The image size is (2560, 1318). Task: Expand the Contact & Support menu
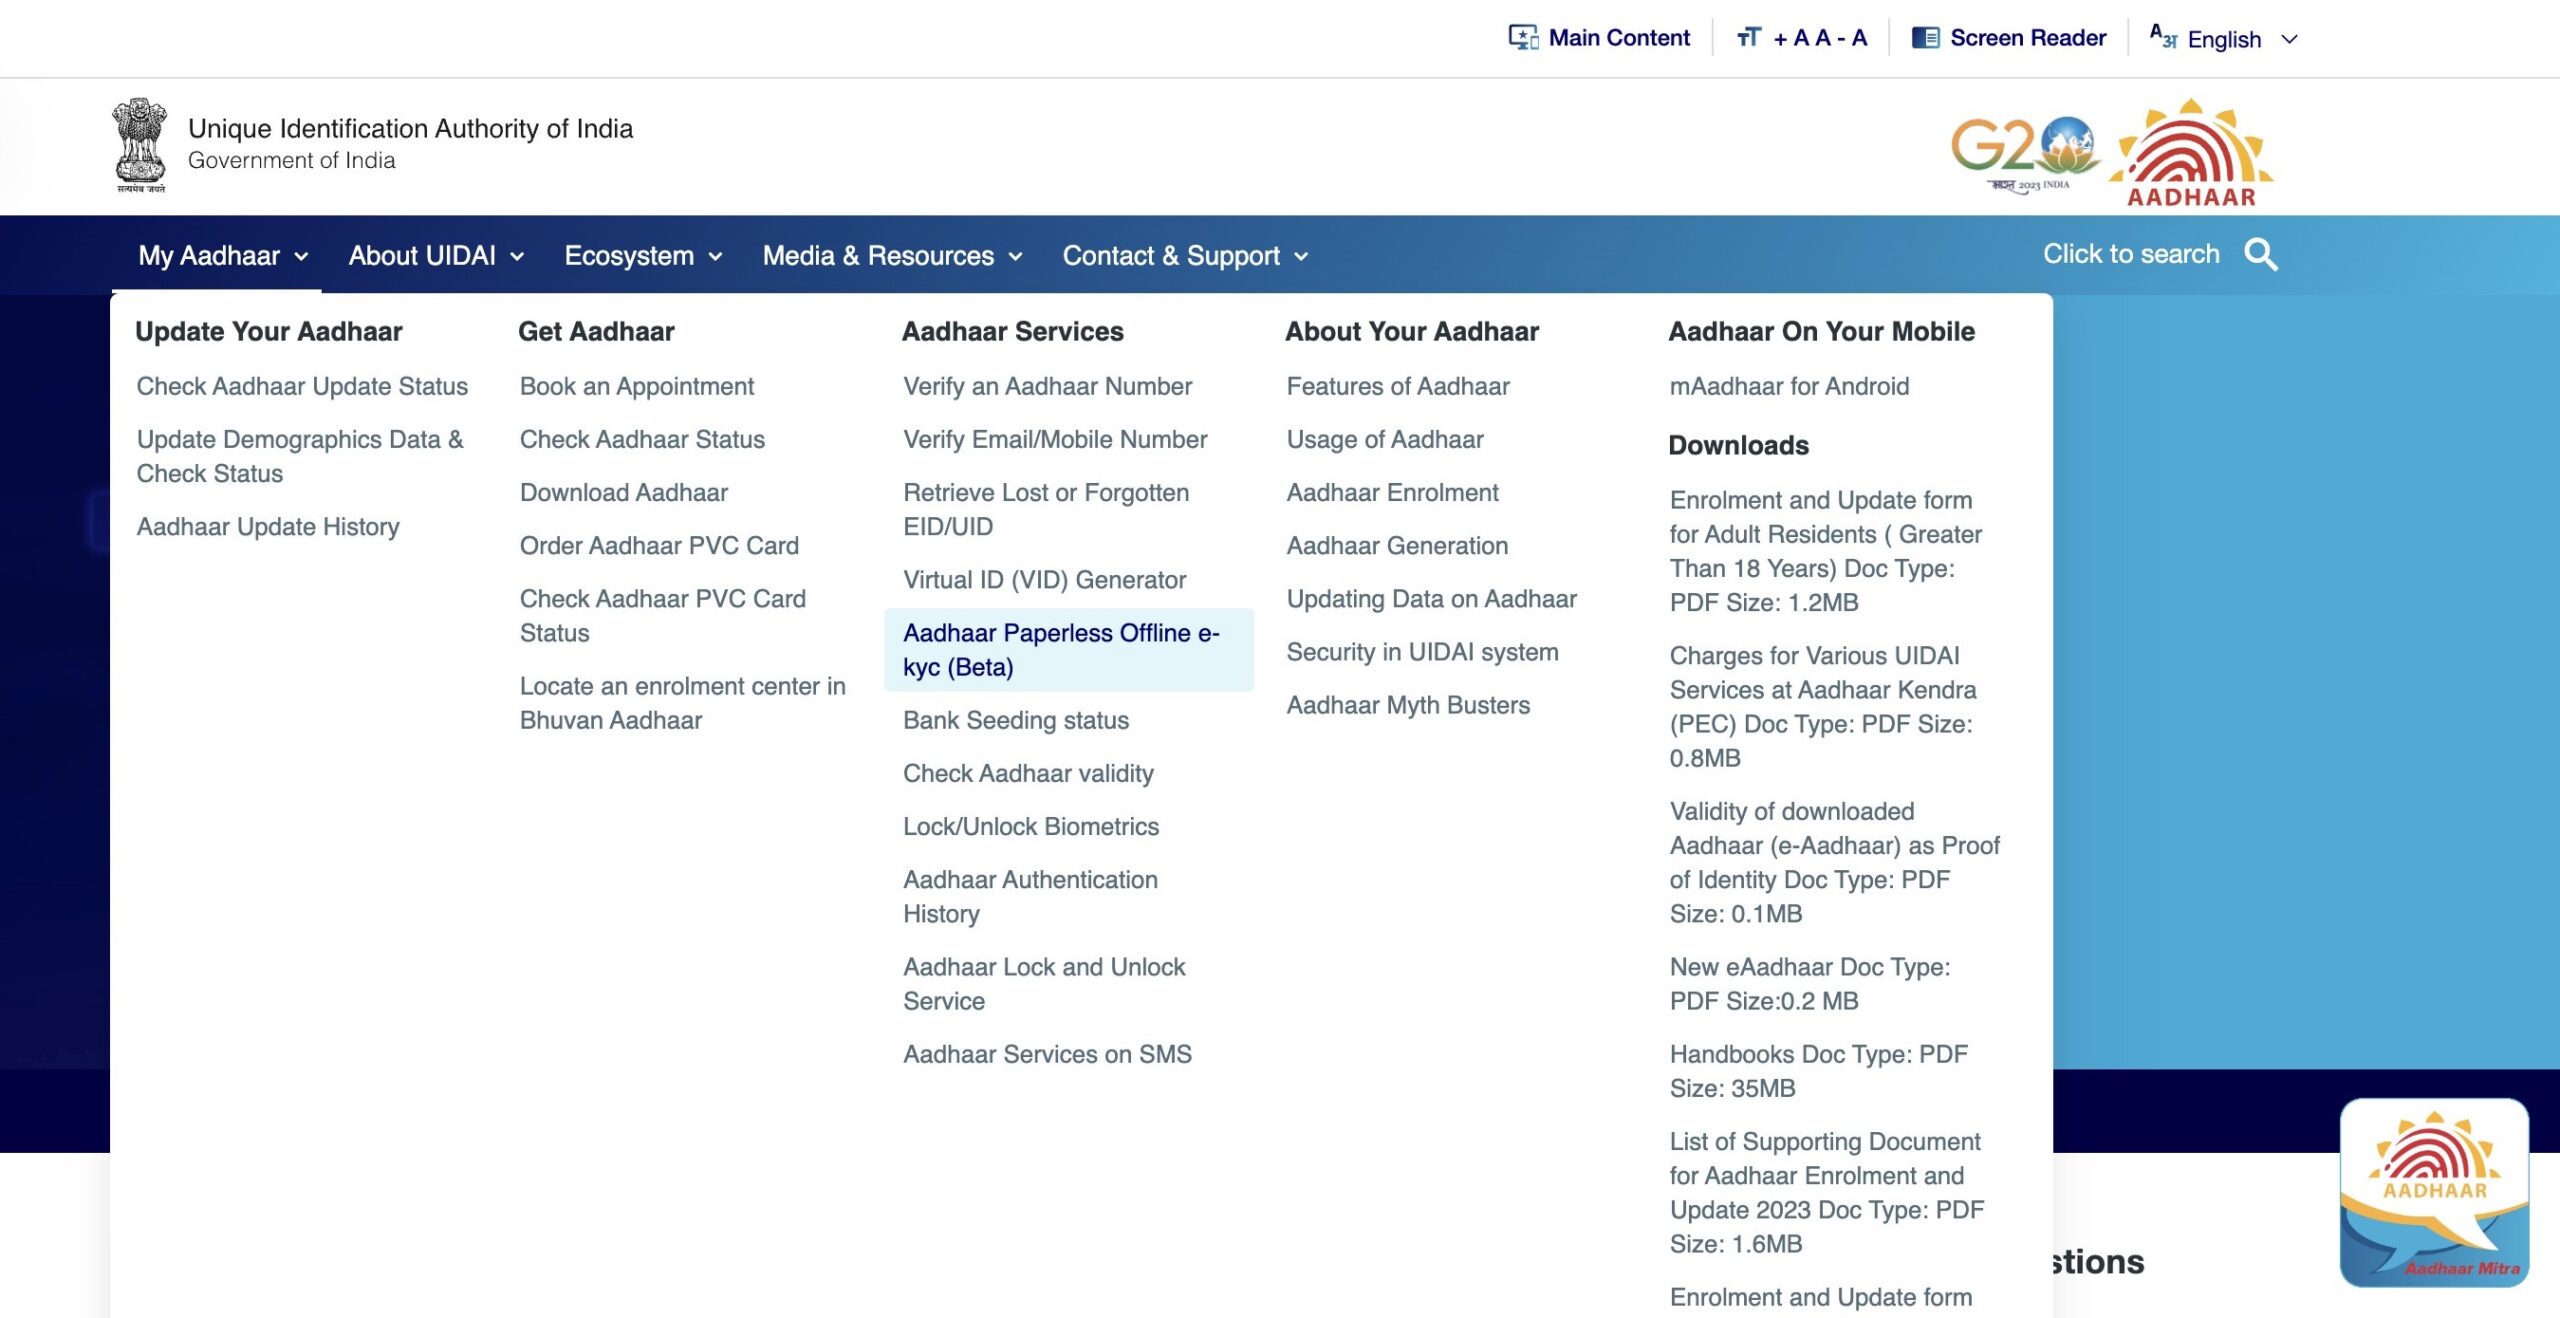pyautogui.click(x=1185, y=256)
